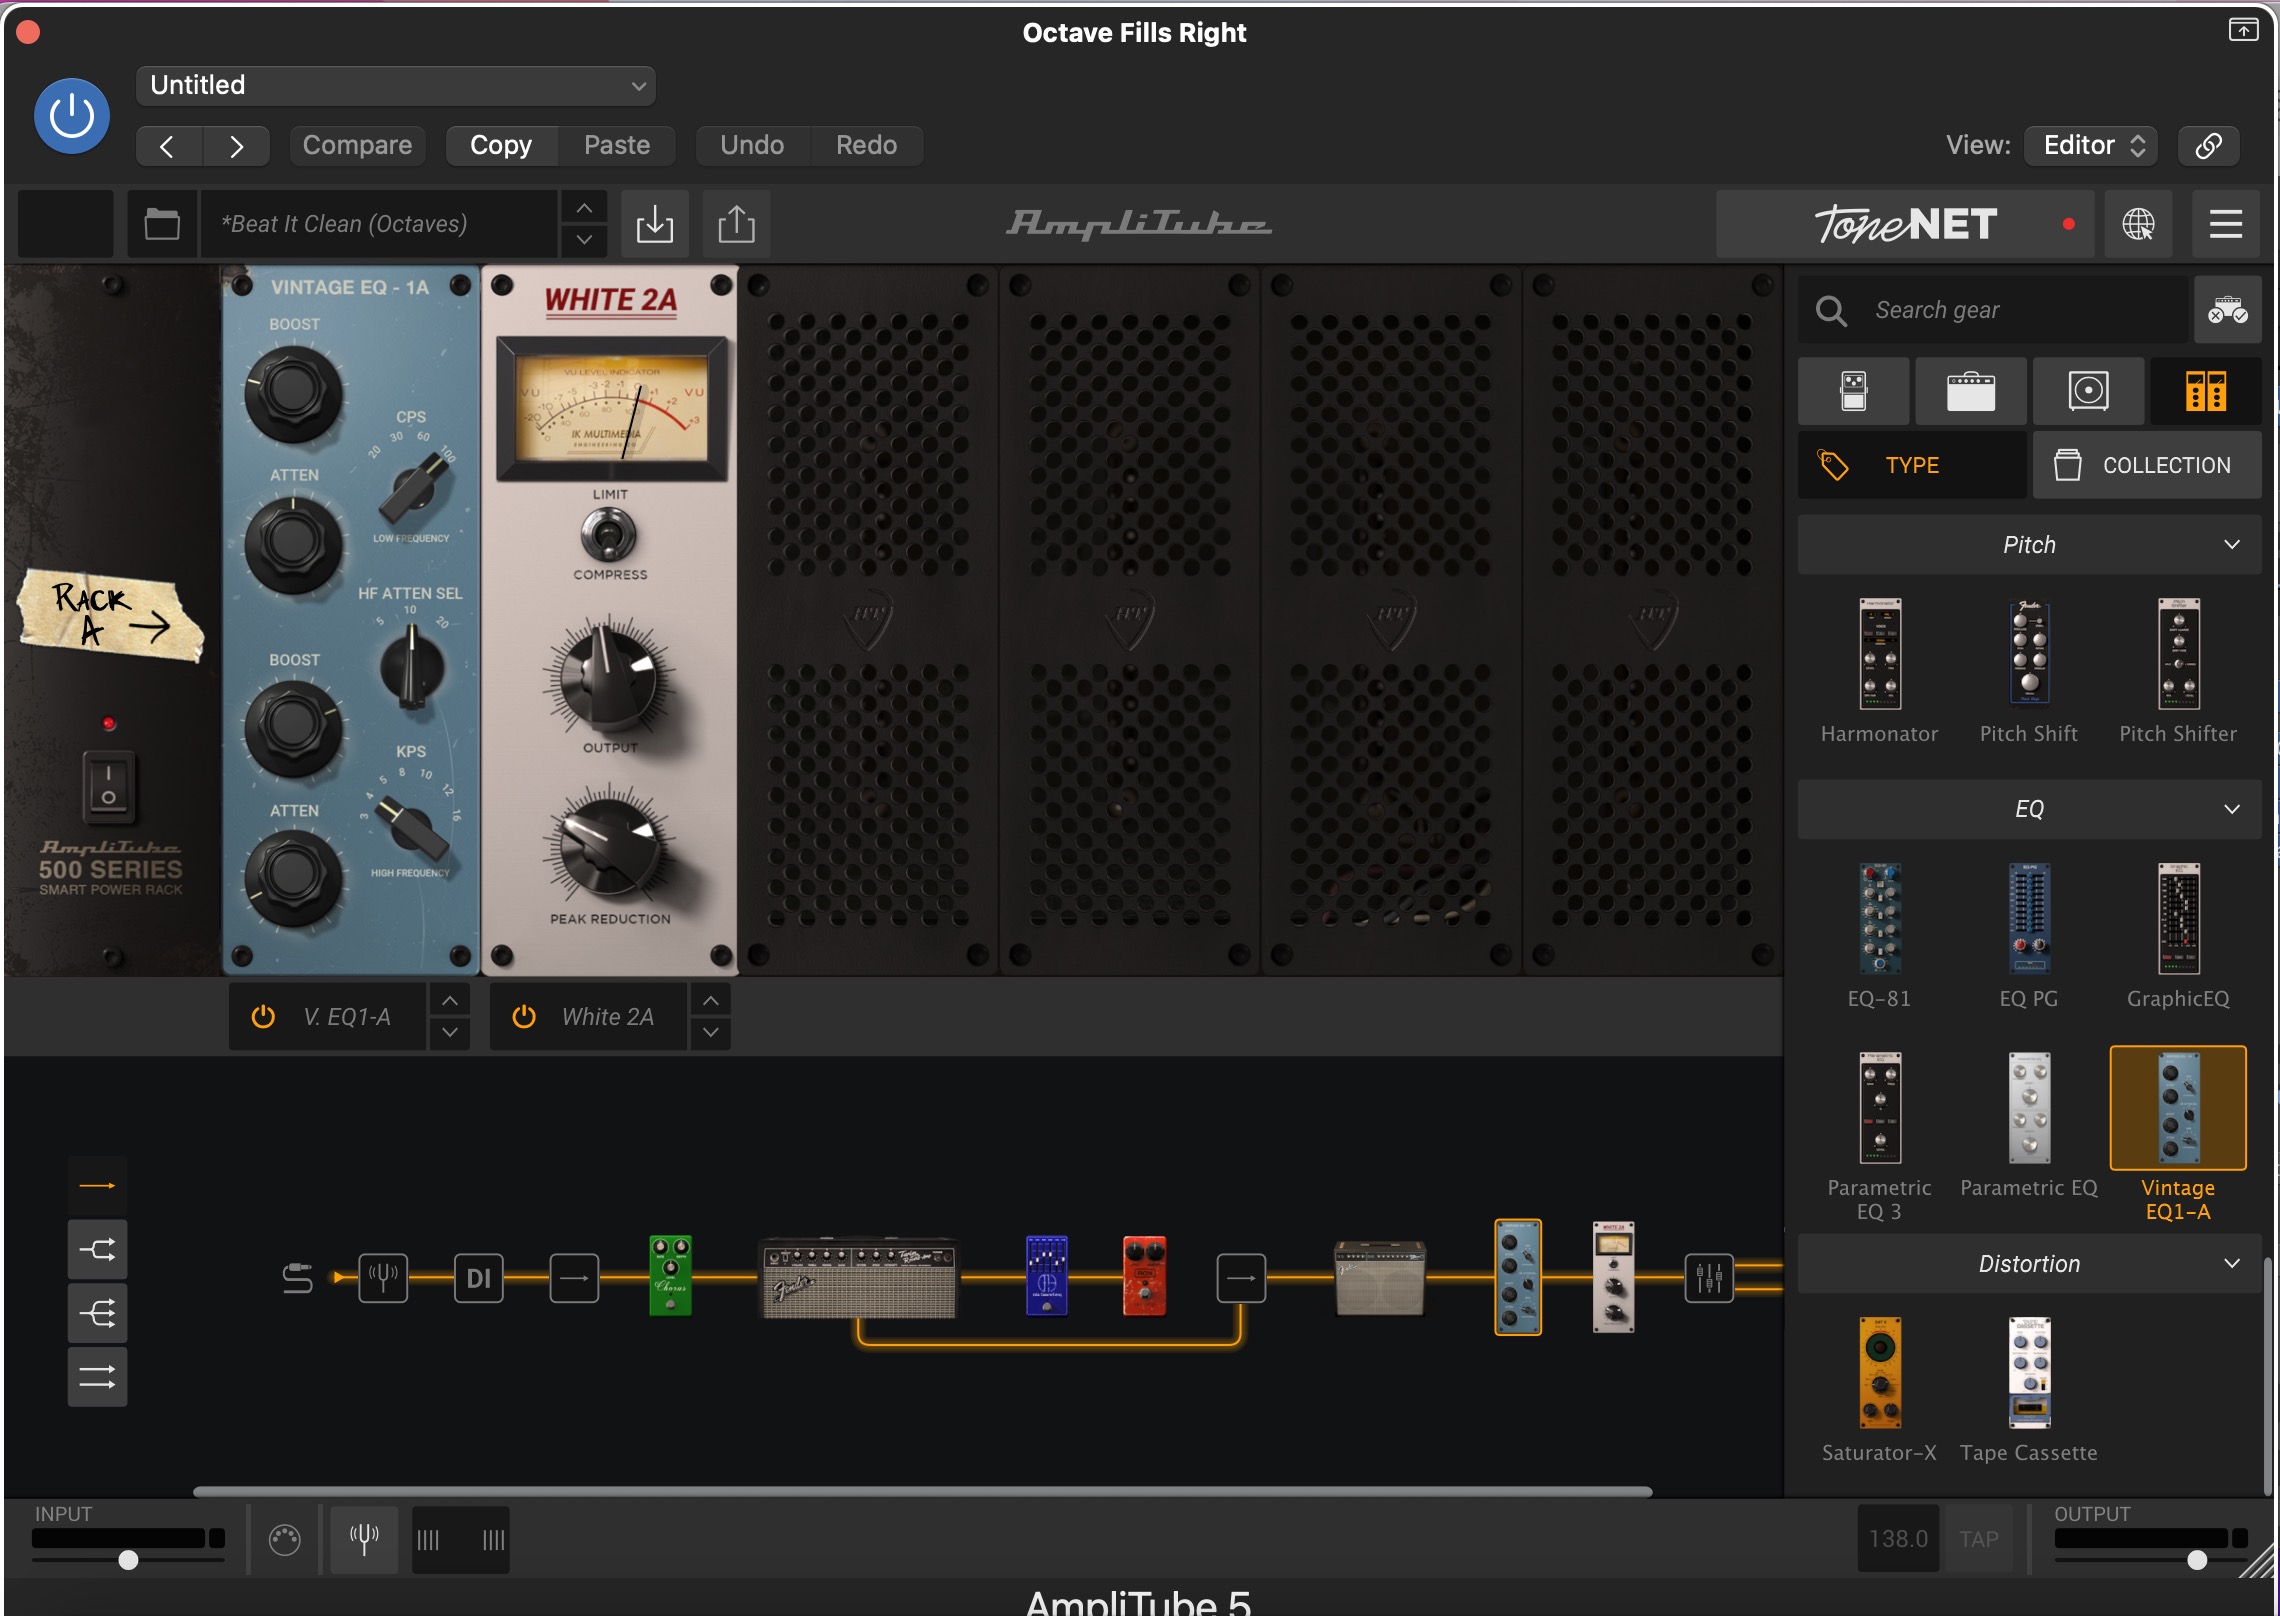Toggle V. EQ1-A power button
This screenshot has height=1616, width=2280.
[x=263, y=1017]
